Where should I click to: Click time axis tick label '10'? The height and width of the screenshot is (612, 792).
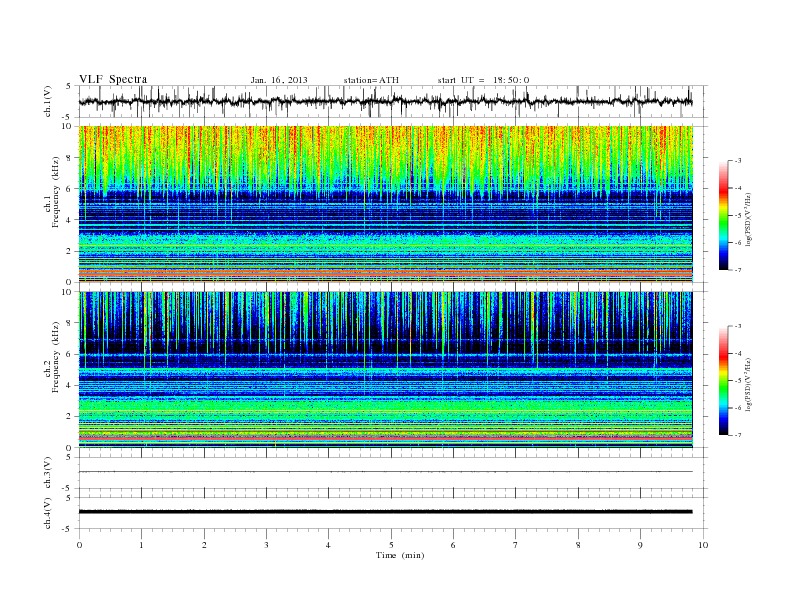tap(703, 545)
